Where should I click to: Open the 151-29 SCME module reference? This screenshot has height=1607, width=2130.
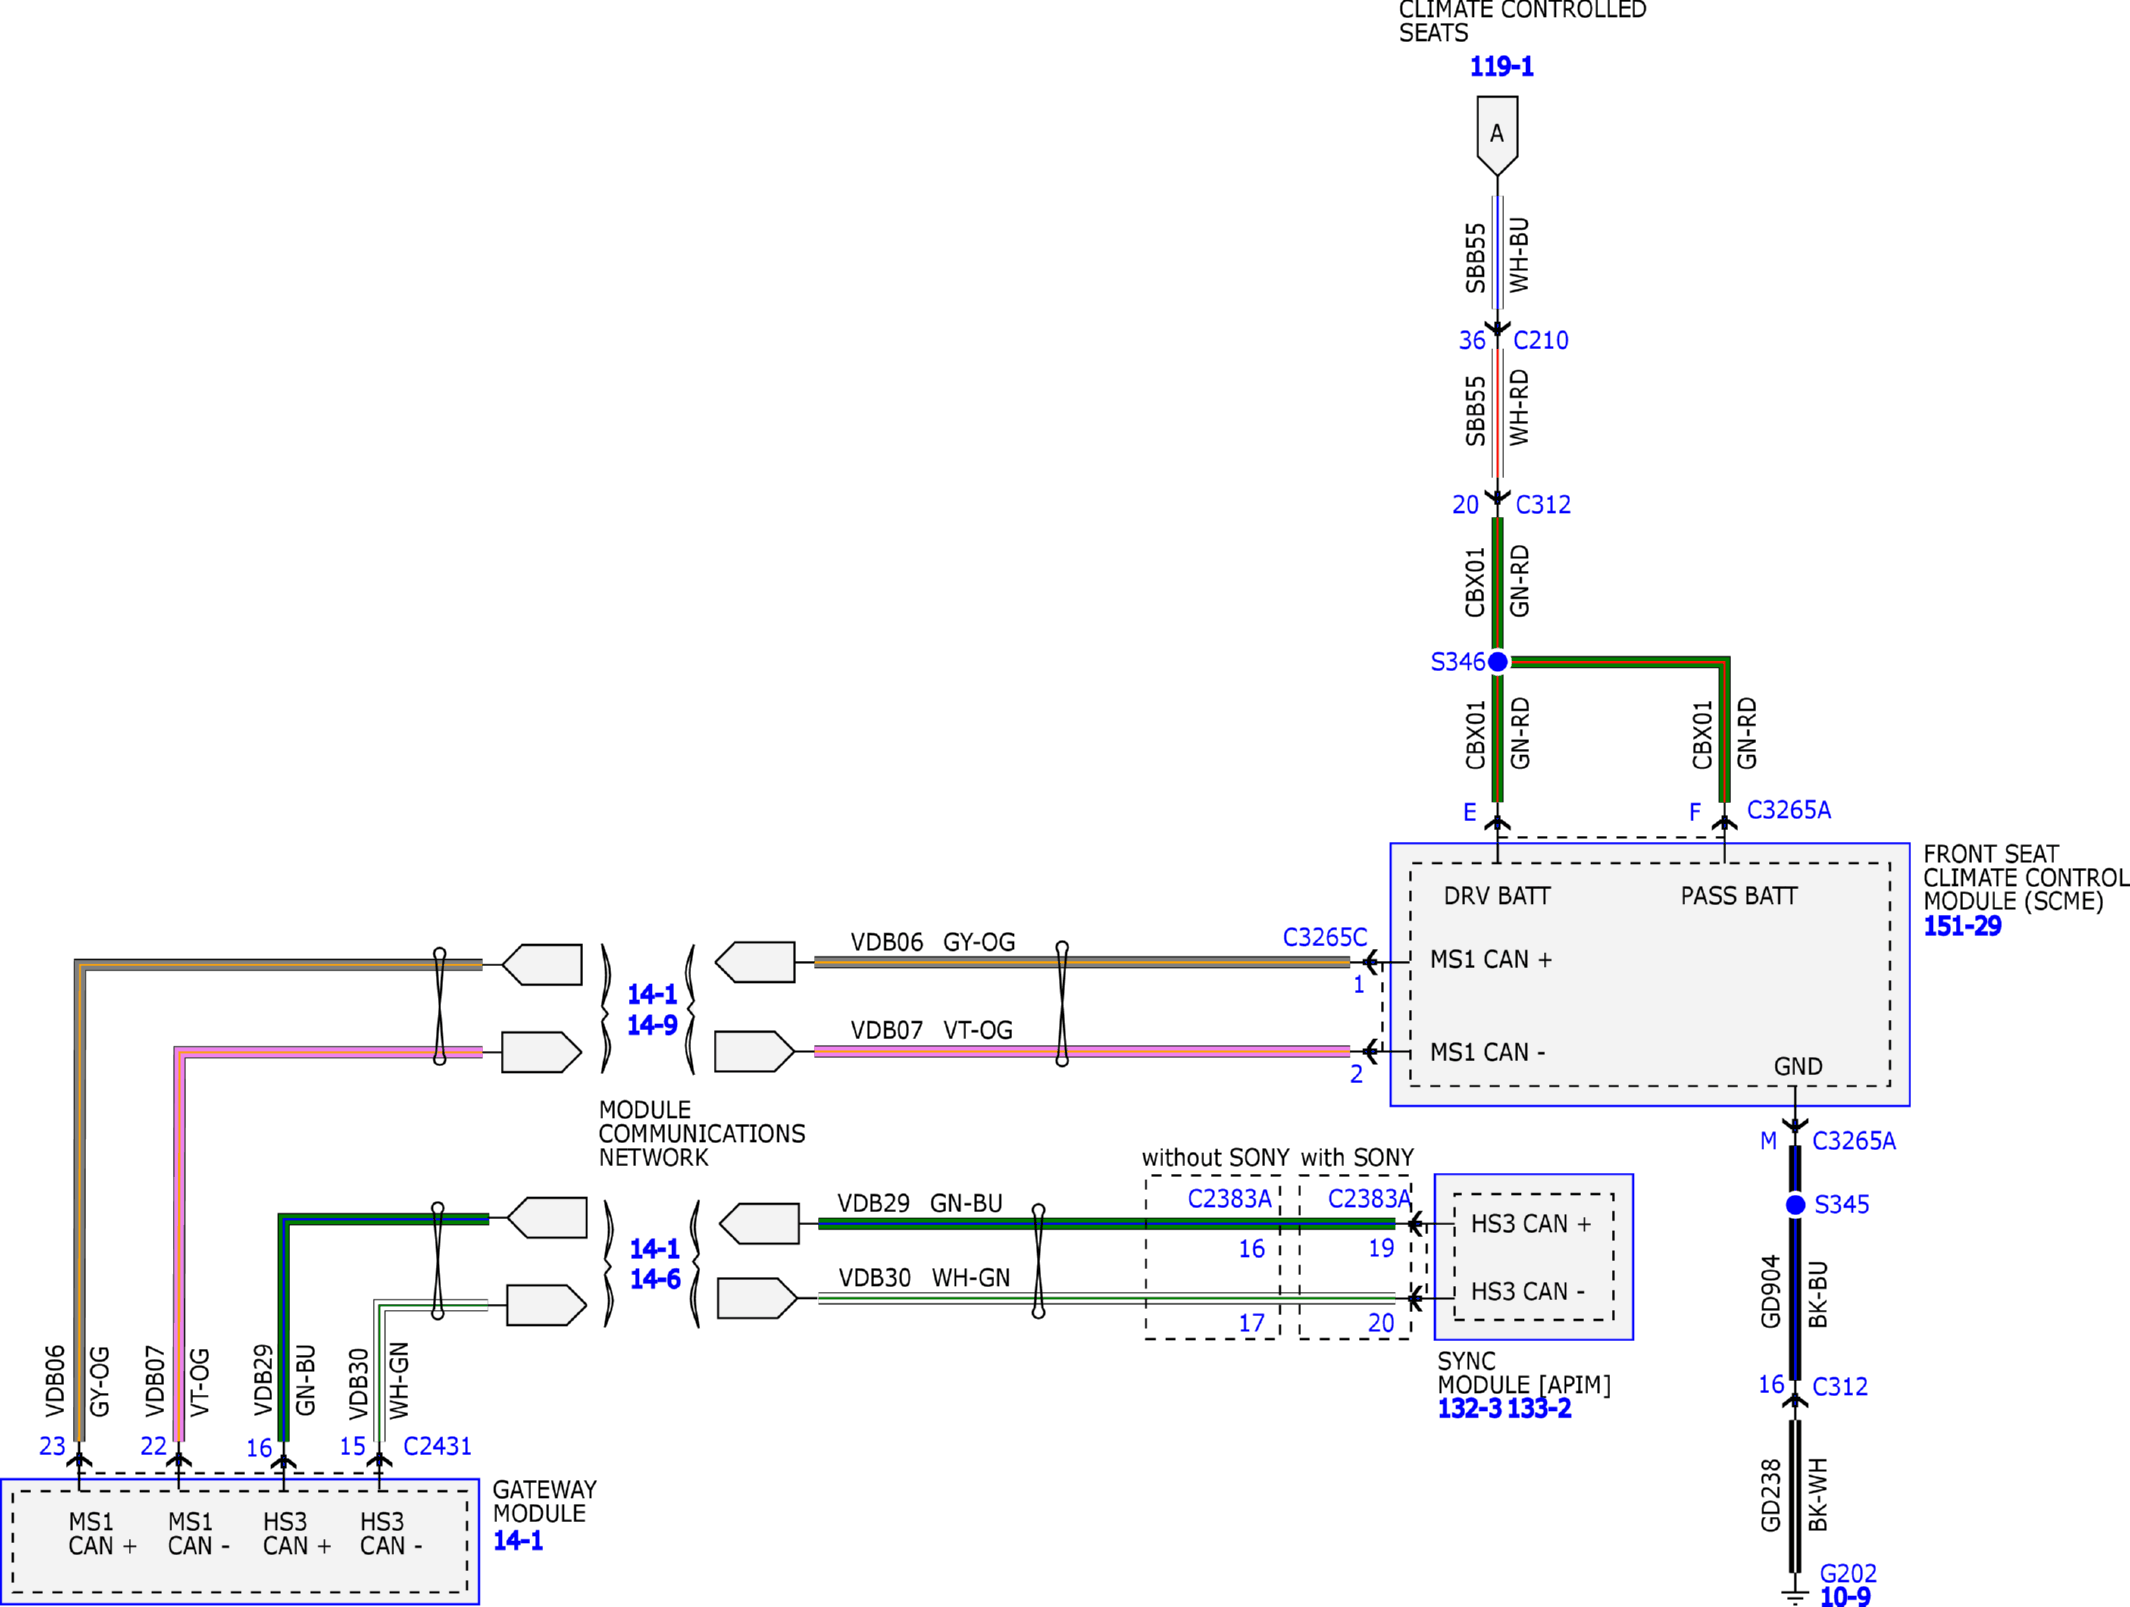pos(1962,927)
